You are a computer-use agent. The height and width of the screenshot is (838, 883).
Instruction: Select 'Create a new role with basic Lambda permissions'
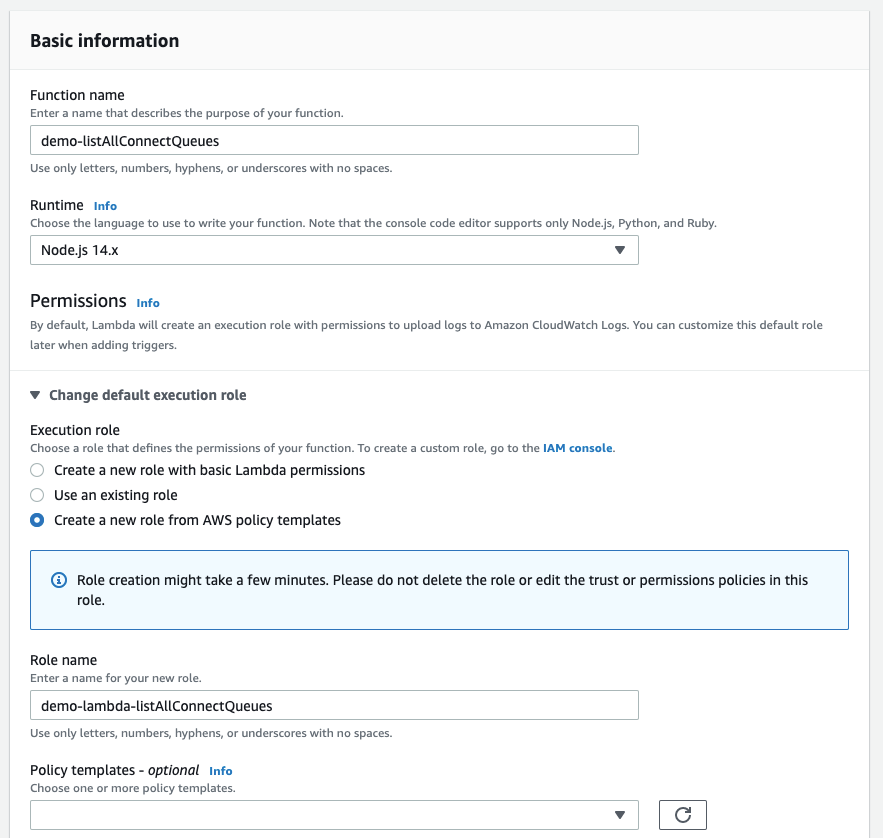click(x=37, y=470)
